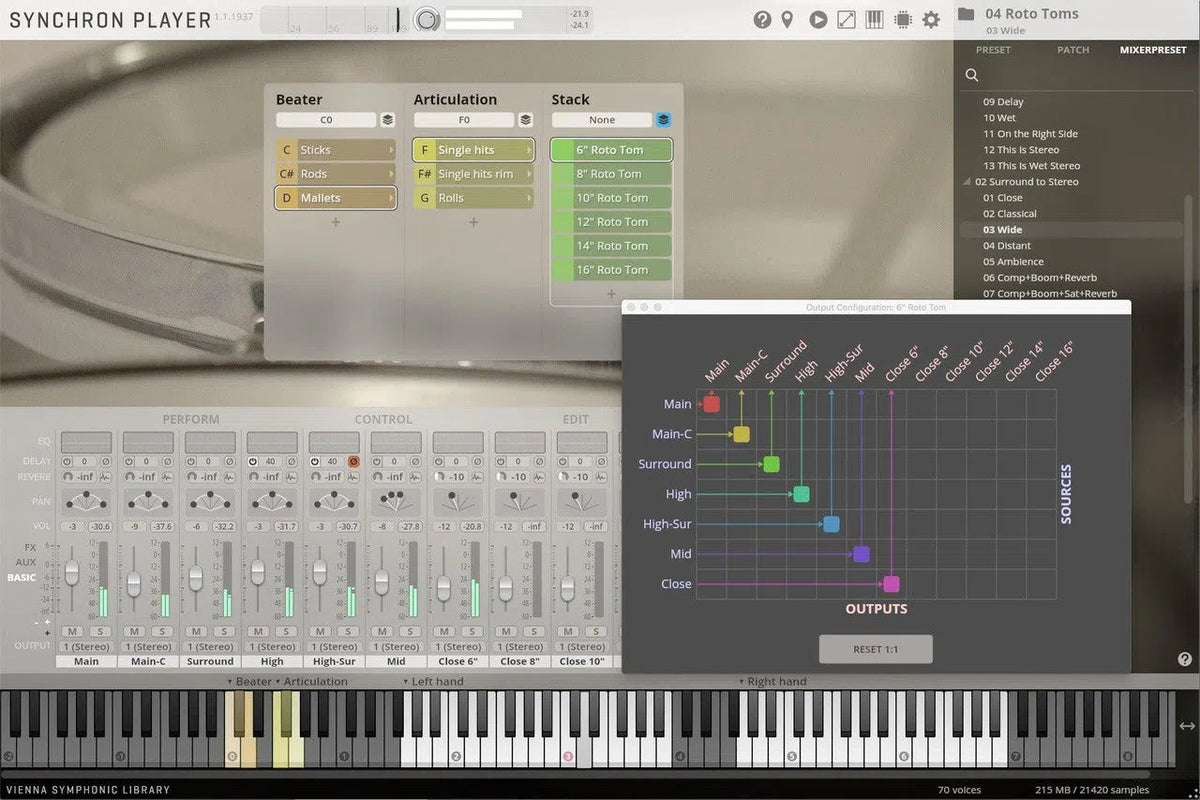Expand the Sticks beater arrow
1200x800 pixels.
(x=390, y=150)
